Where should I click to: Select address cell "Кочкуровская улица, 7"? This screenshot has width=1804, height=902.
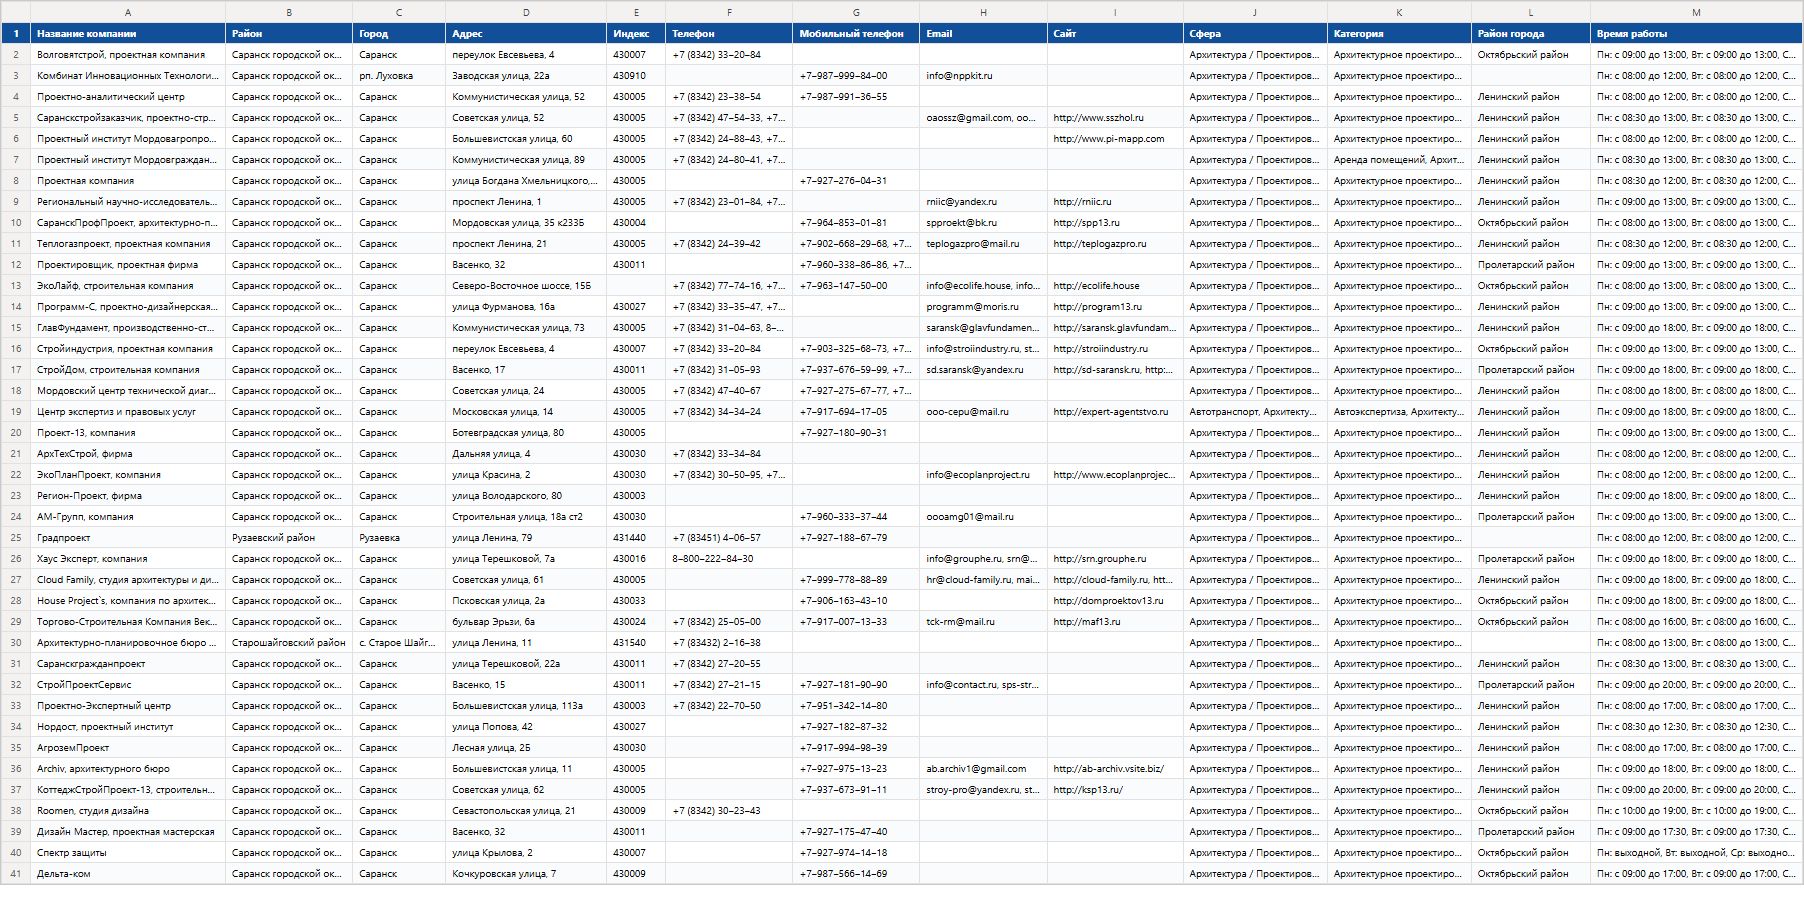coord(526,874)
